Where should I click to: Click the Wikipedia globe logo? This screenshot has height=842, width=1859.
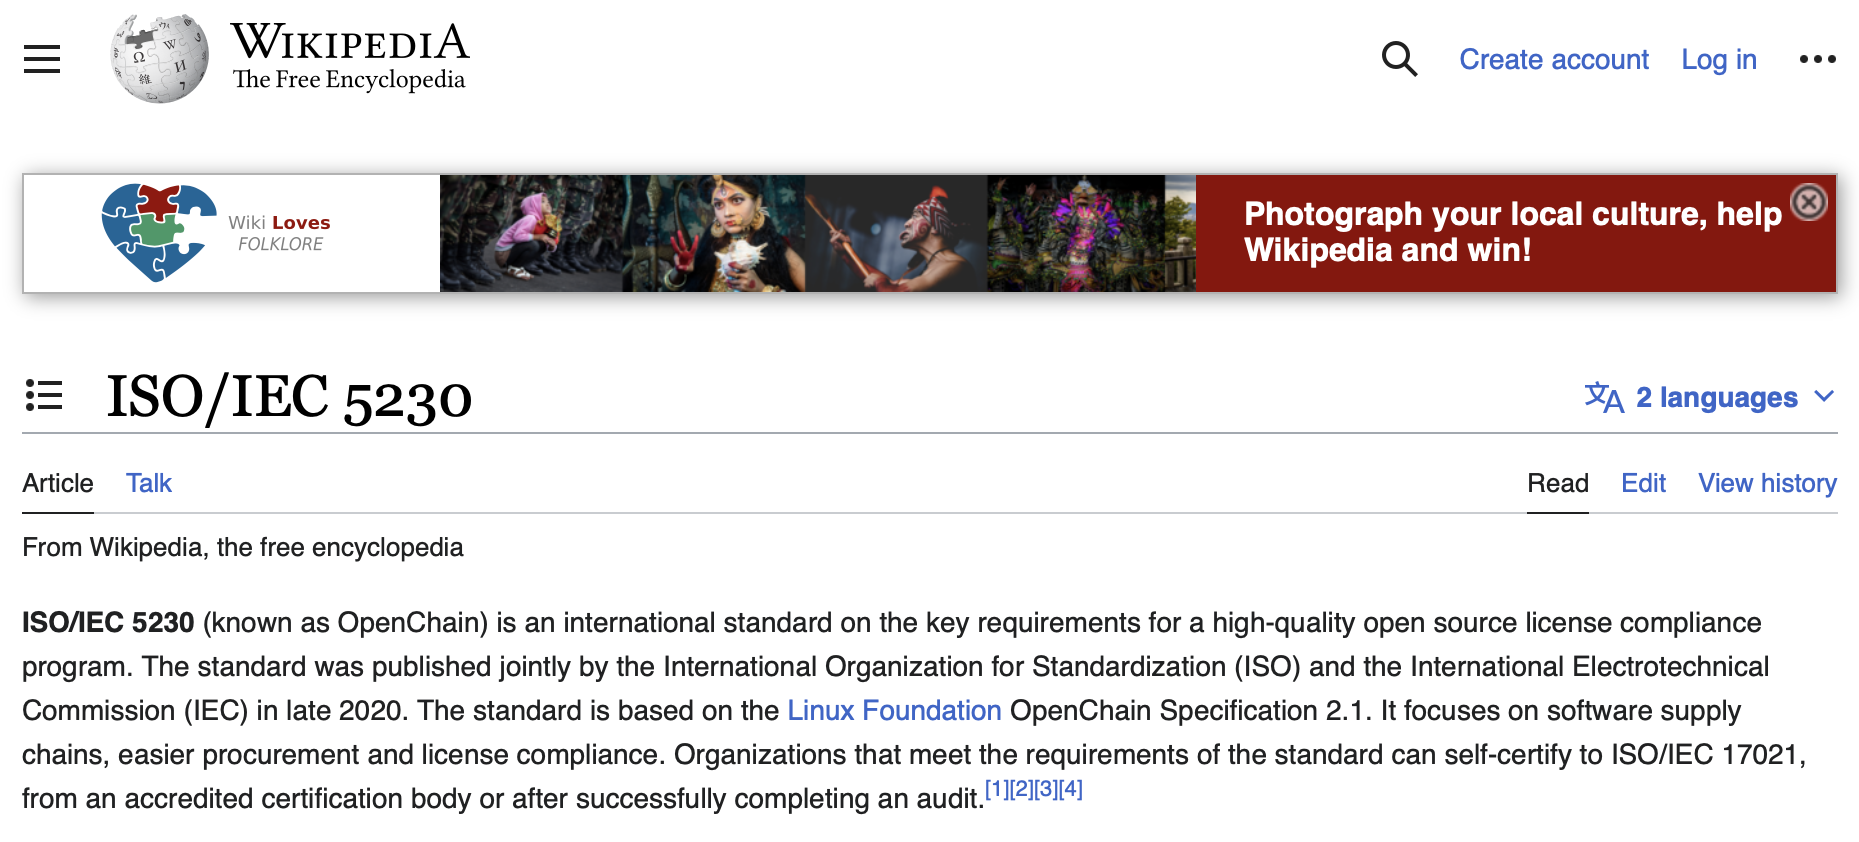pos(160,58)
